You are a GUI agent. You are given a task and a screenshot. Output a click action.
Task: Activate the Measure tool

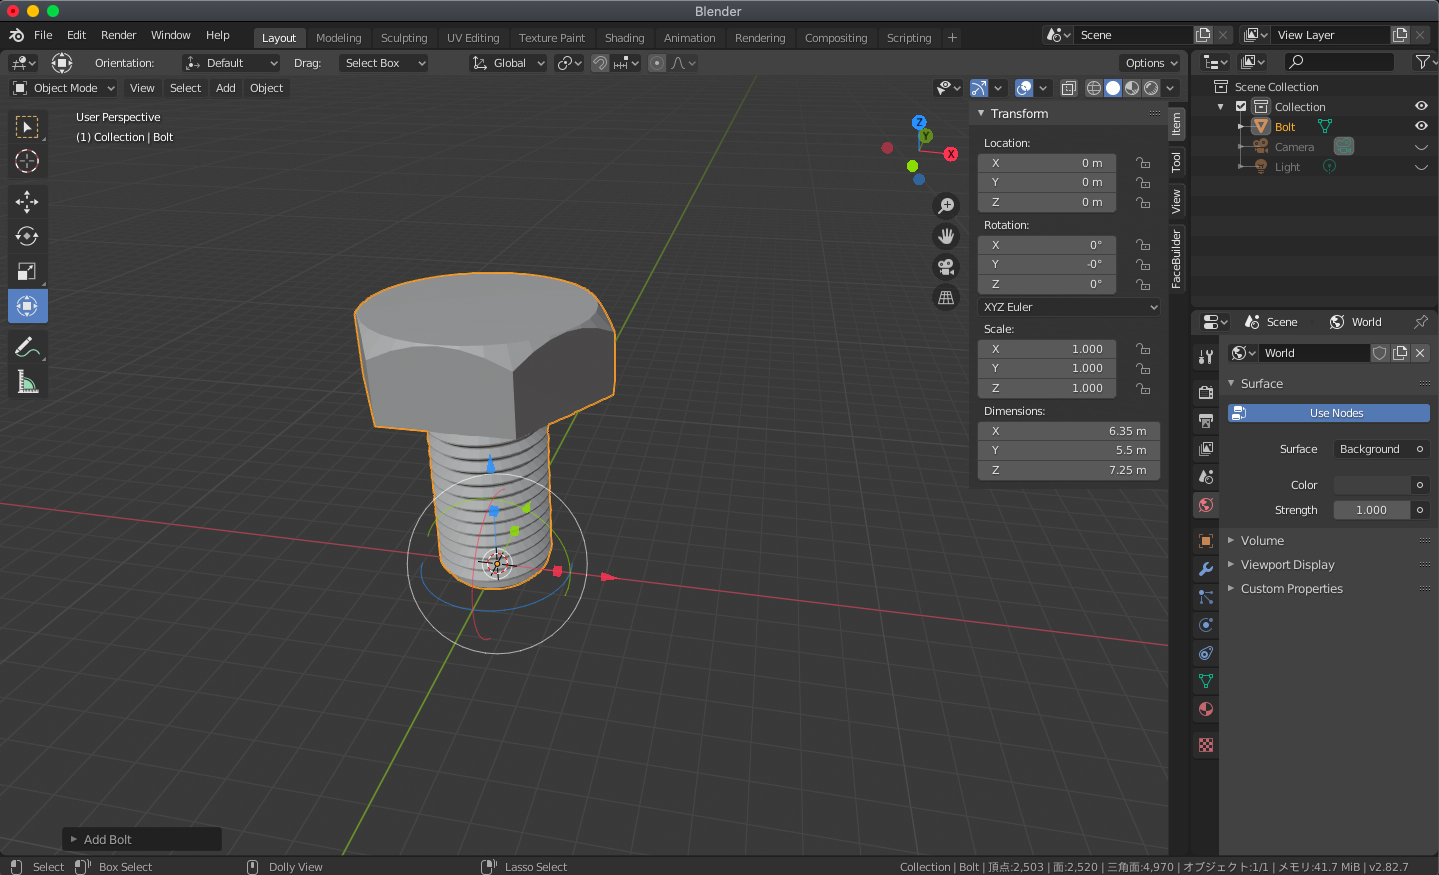coord(27,381)
